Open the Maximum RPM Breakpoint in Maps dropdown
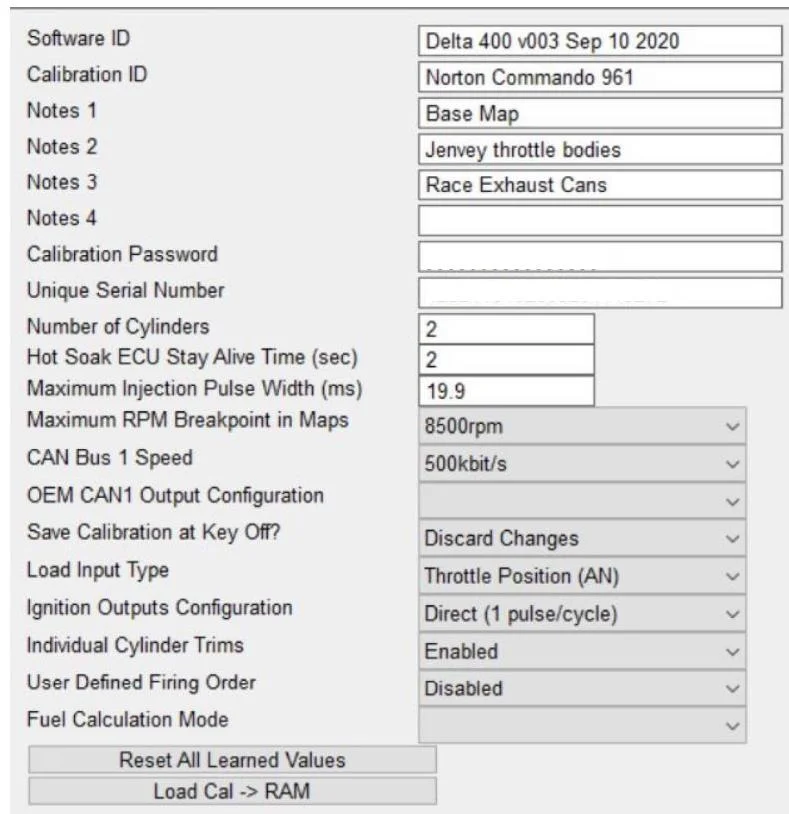Screen dimensions: 789x814 pos(581,427)
